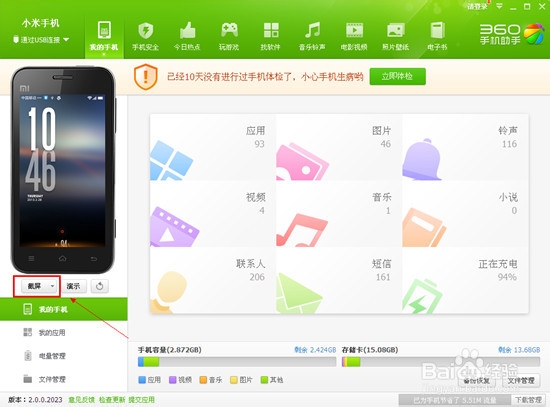Open the 小说 tile showing 0
The image size is (550, 407).
[x=465, y=214]
